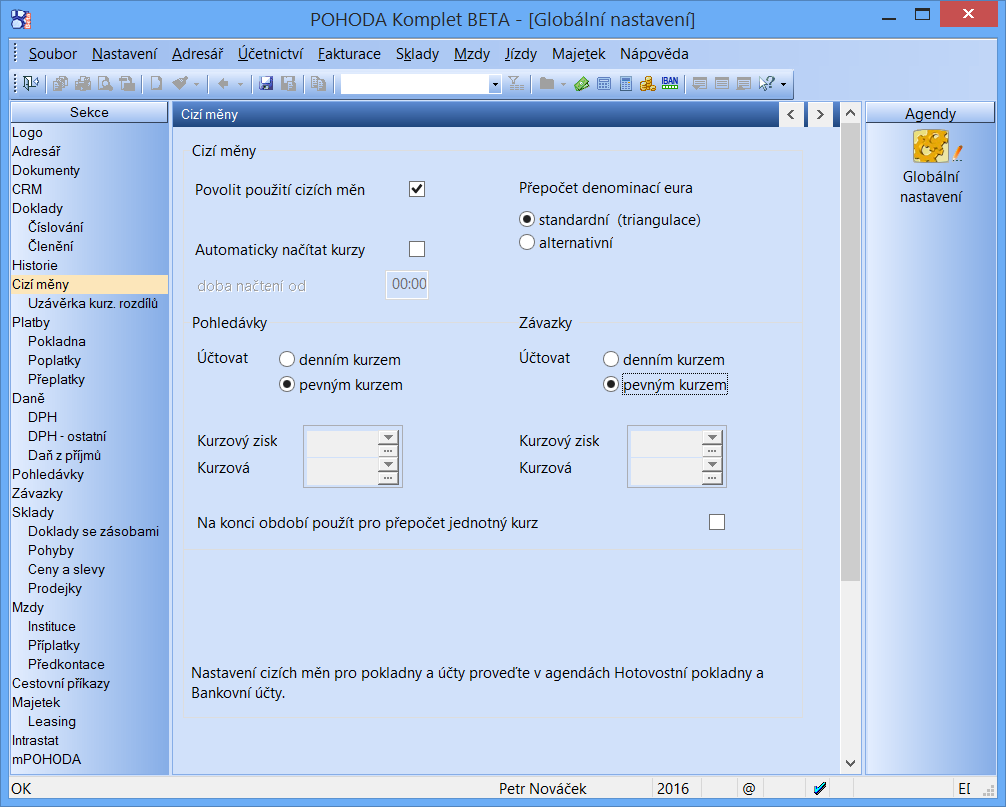Click the folder toolbar icon
Screen dimensions: 1006x807
pos(547,83)
